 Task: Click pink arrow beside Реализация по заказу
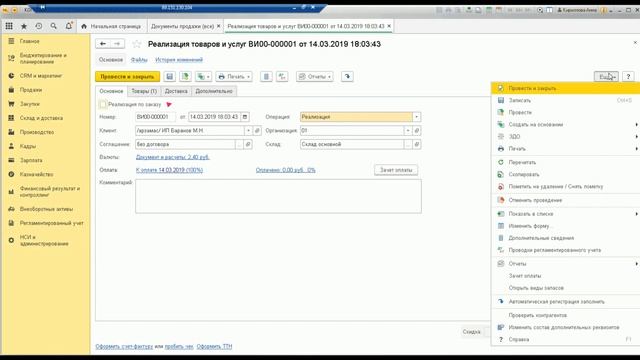tap(169, 104)
